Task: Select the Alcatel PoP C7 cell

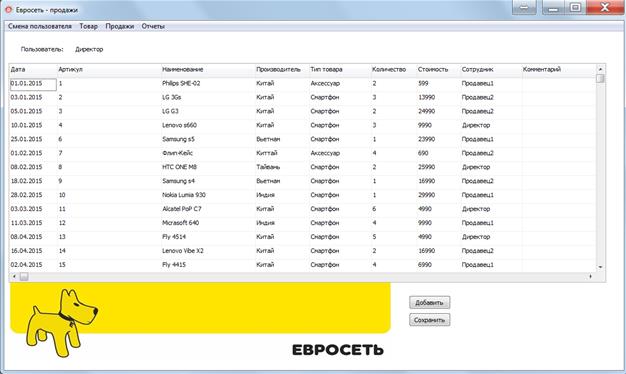Action: pyautogui.click(x=208, y=209)
